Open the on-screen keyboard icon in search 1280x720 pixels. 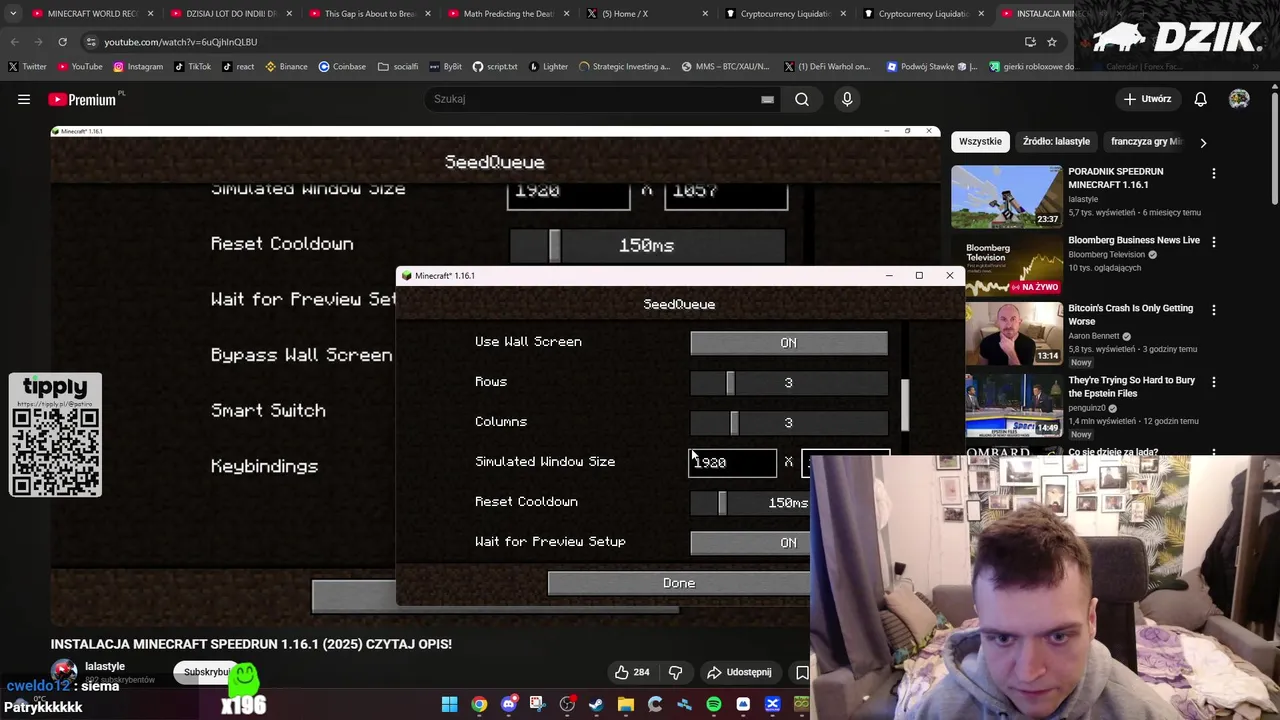(767, 99)
